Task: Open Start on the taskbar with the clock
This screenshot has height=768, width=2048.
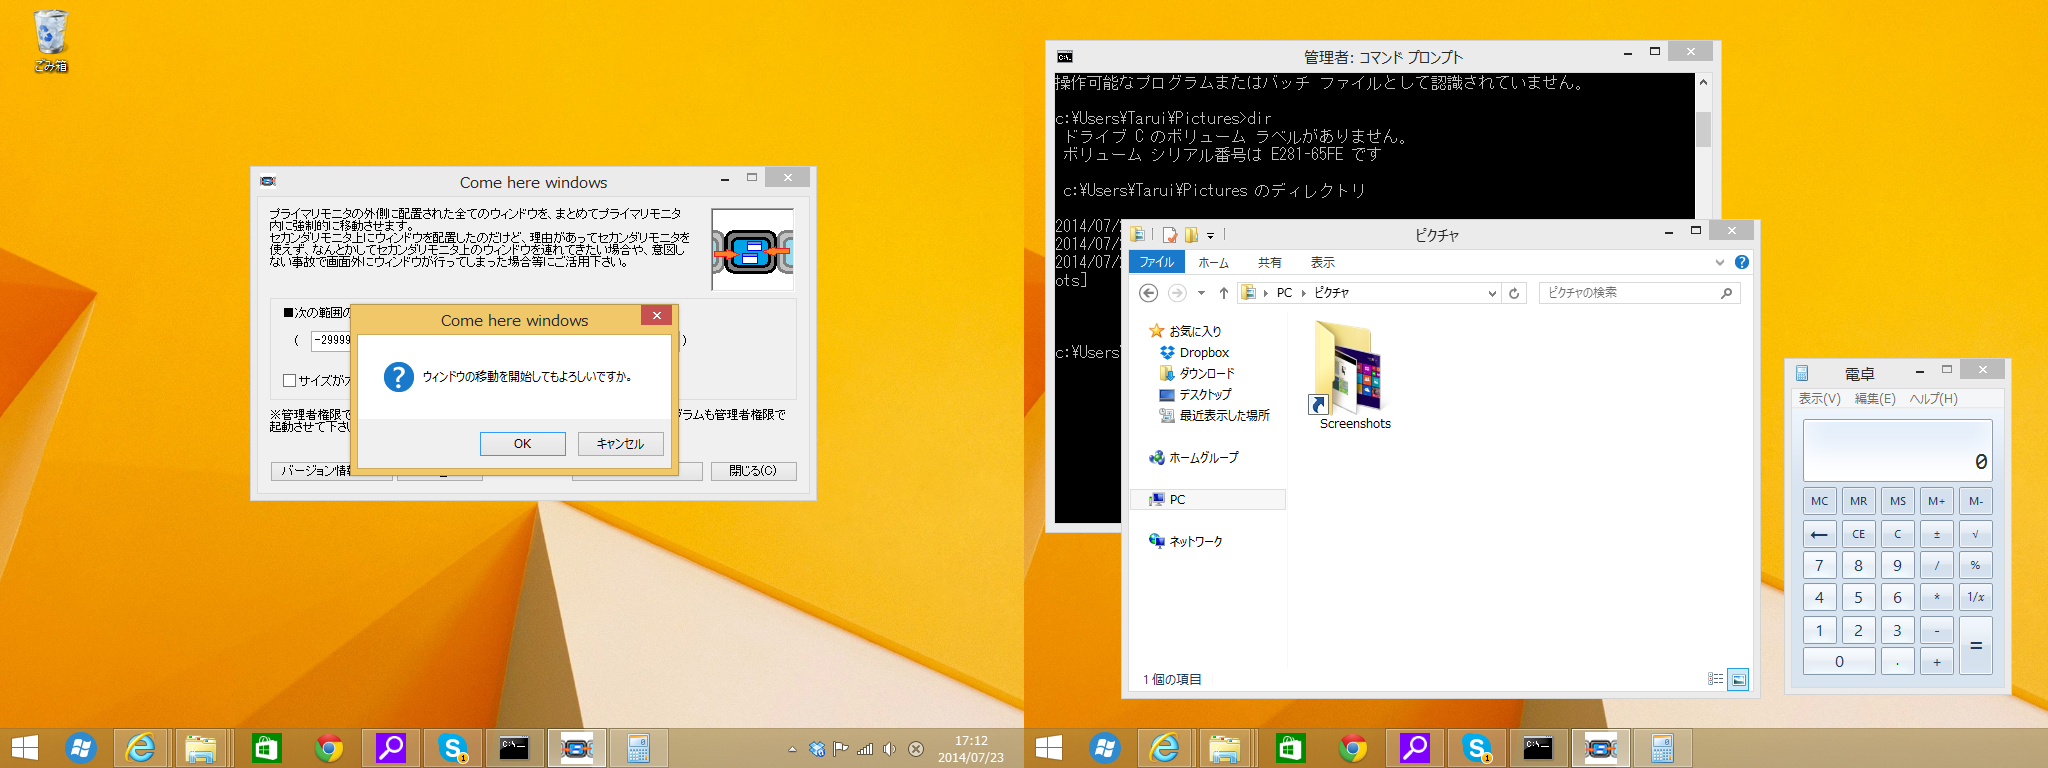Action: [24, 748]
